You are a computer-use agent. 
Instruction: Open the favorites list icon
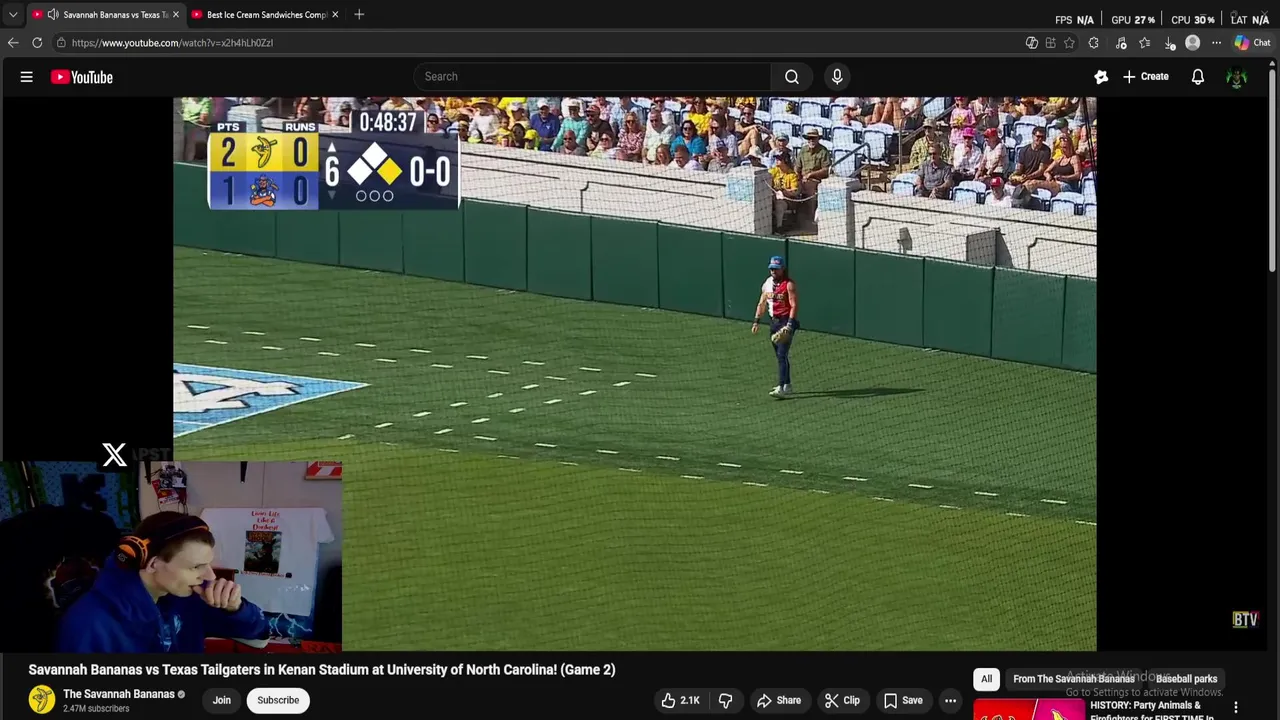pyautogui.click(x=1145, y=43)
